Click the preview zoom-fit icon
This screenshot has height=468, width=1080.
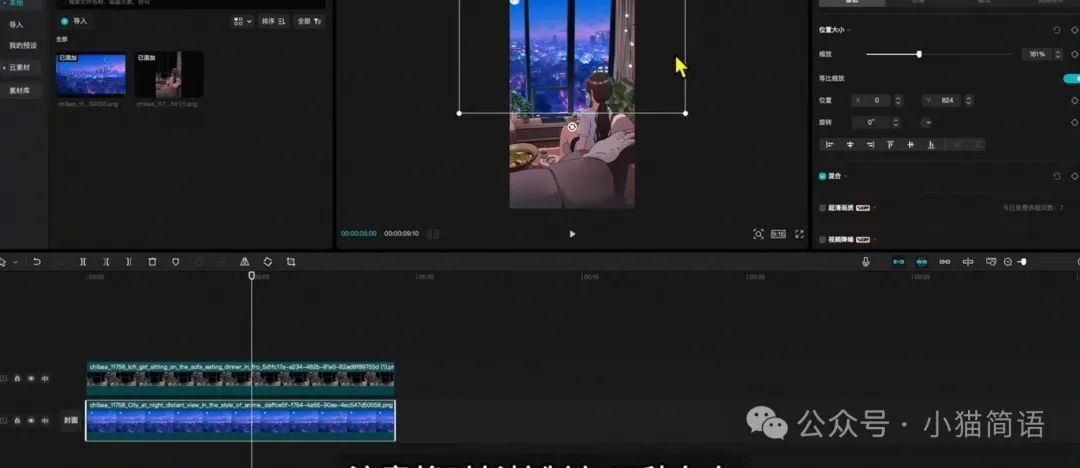pyautogui.click(x=758, y=234)
